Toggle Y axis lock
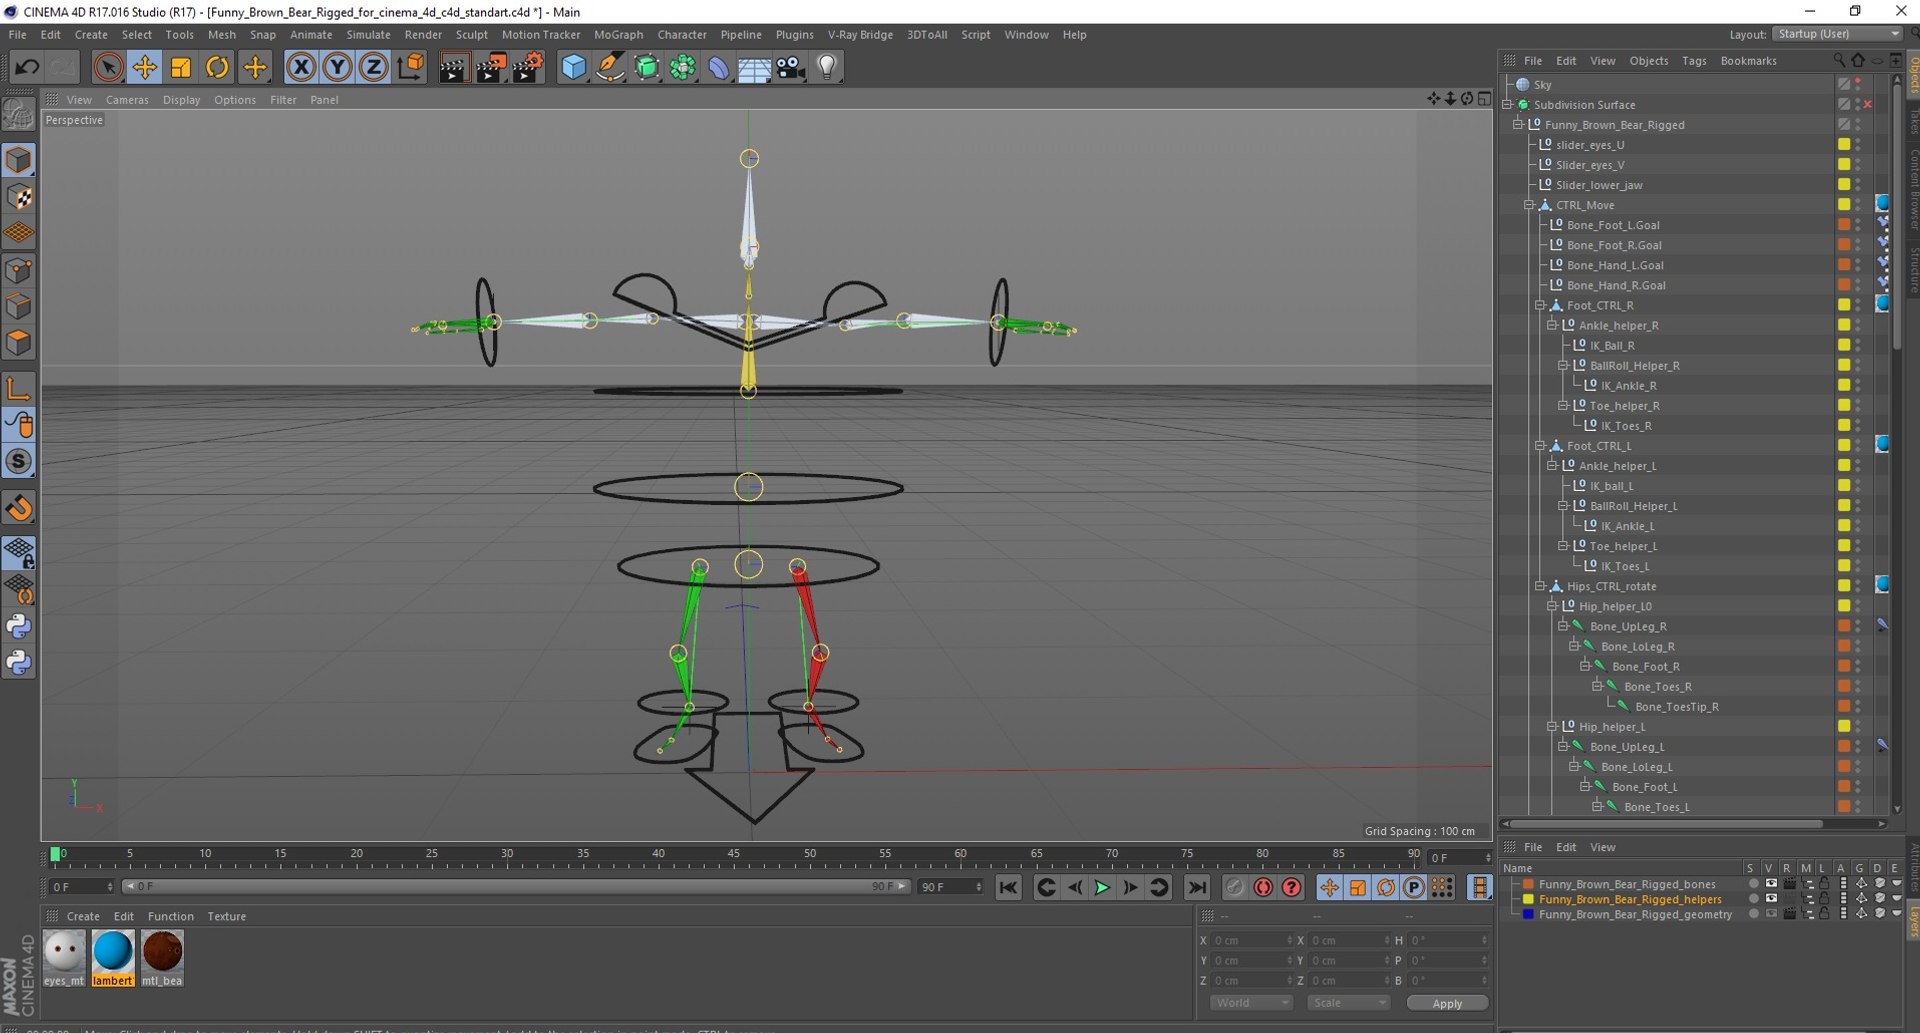 (x=337, y=67)
